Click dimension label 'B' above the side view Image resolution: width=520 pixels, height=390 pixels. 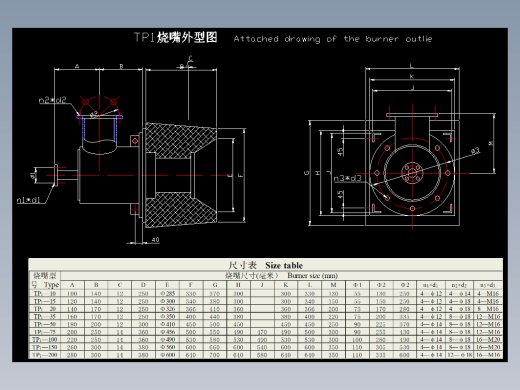121,66
